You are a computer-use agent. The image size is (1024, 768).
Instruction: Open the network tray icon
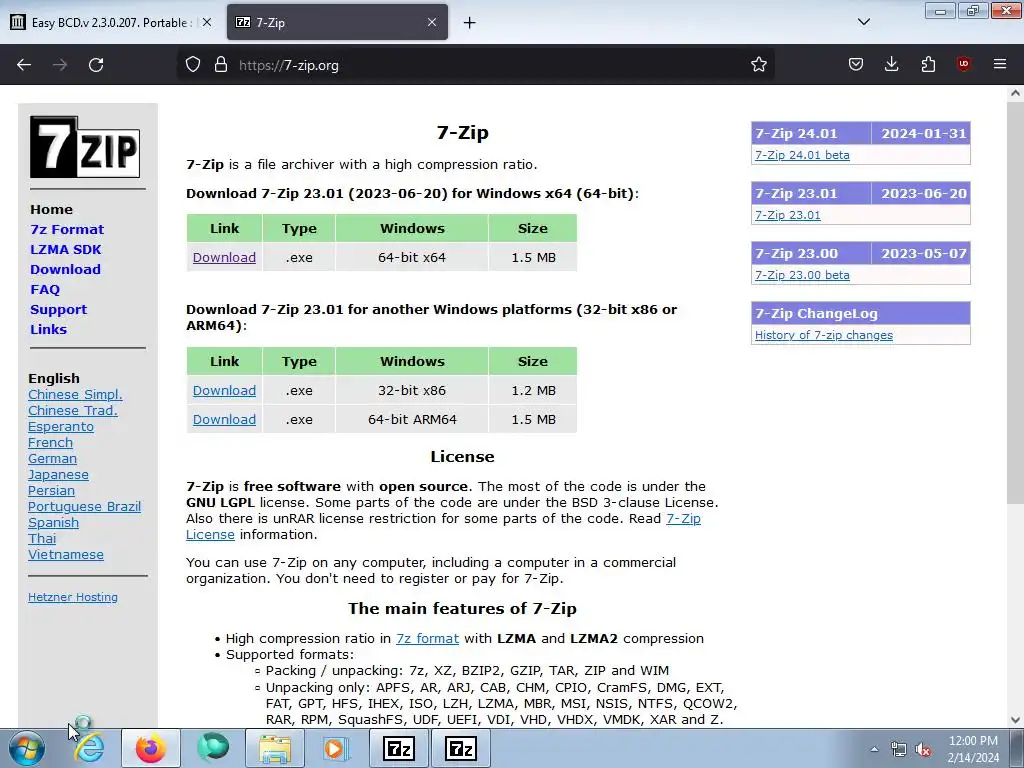[899, 749]
